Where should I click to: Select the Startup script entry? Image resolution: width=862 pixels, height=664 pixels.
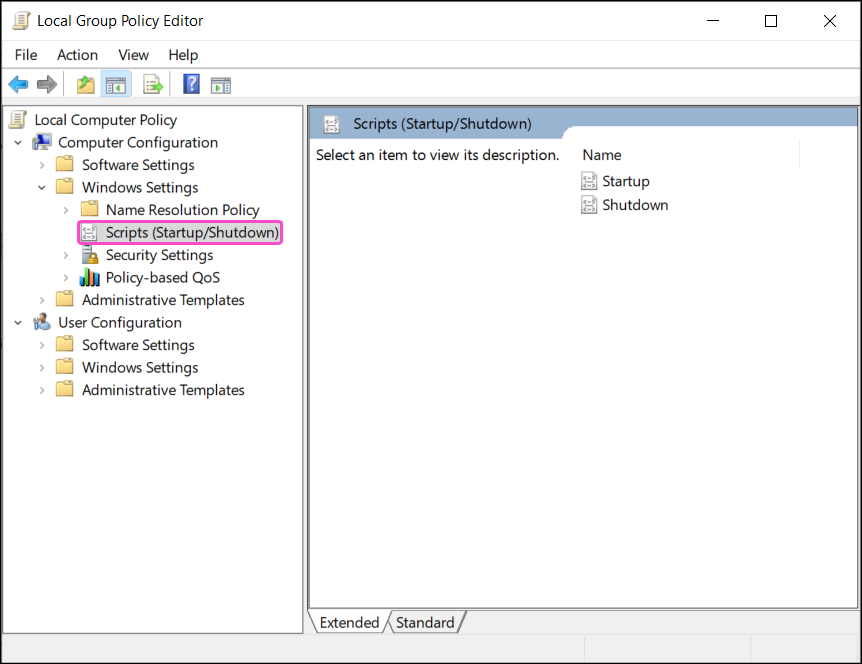[x=626, y=181]
